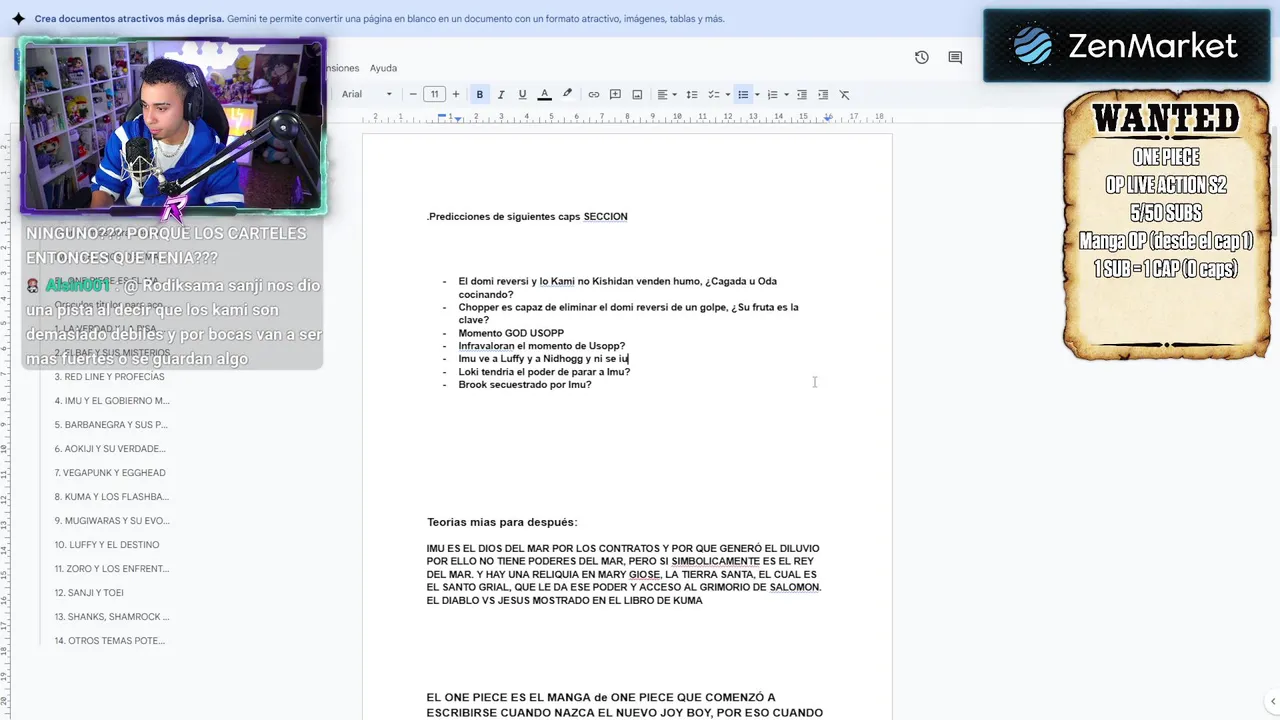
Task: Click the bullet 'Brook secuestrado por Imu?'
Action: tap(524, 385)
